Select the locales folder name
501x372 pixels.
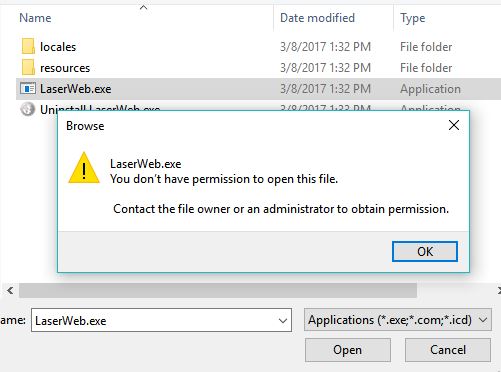click(x=58, y=47)
